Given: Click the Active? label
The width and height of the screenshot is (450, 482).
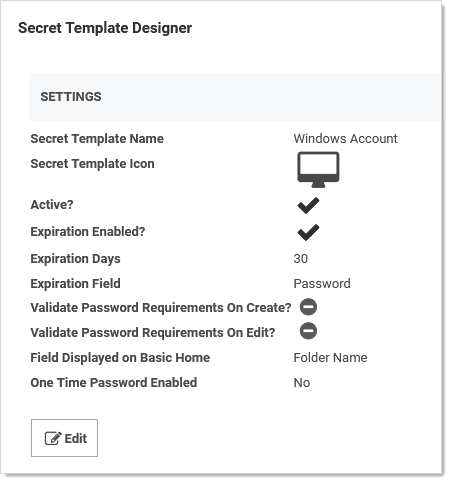Looking at the screenshot, I should point(52,205).
